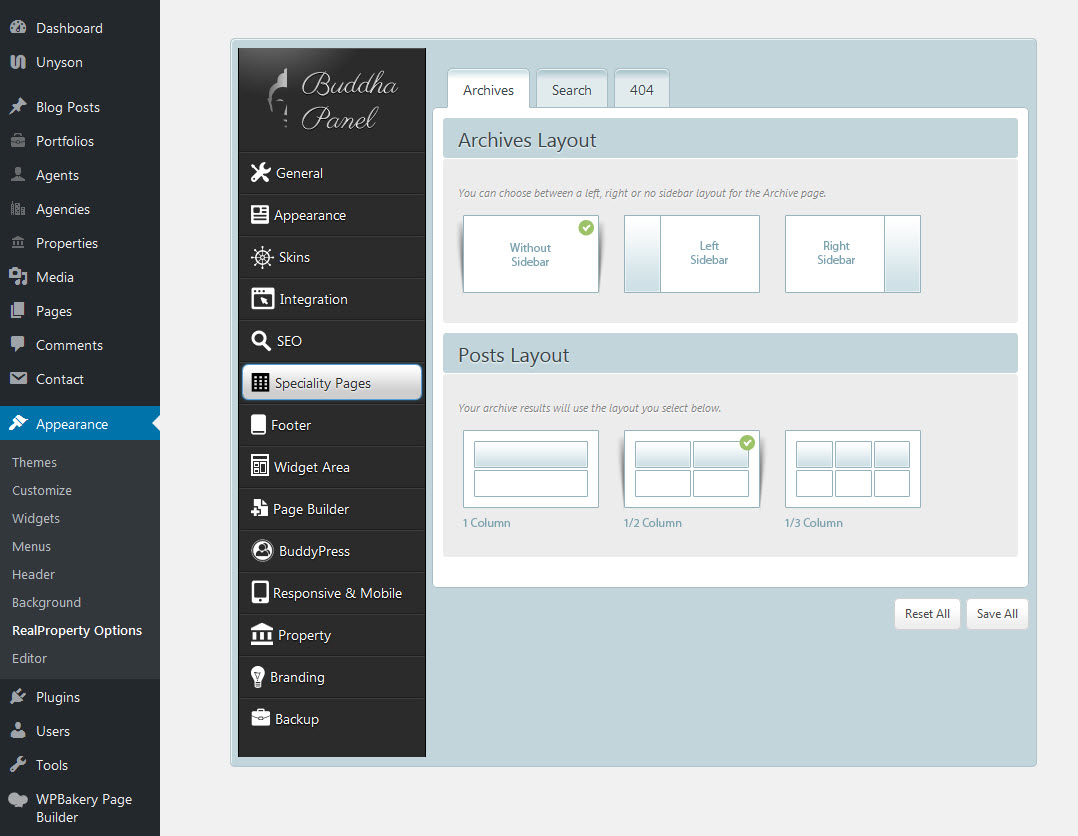Image resolution: width=1078 pixels, height=836 pixels.
Task: Click the magnifier SEO icon
Action: [260, 341]
